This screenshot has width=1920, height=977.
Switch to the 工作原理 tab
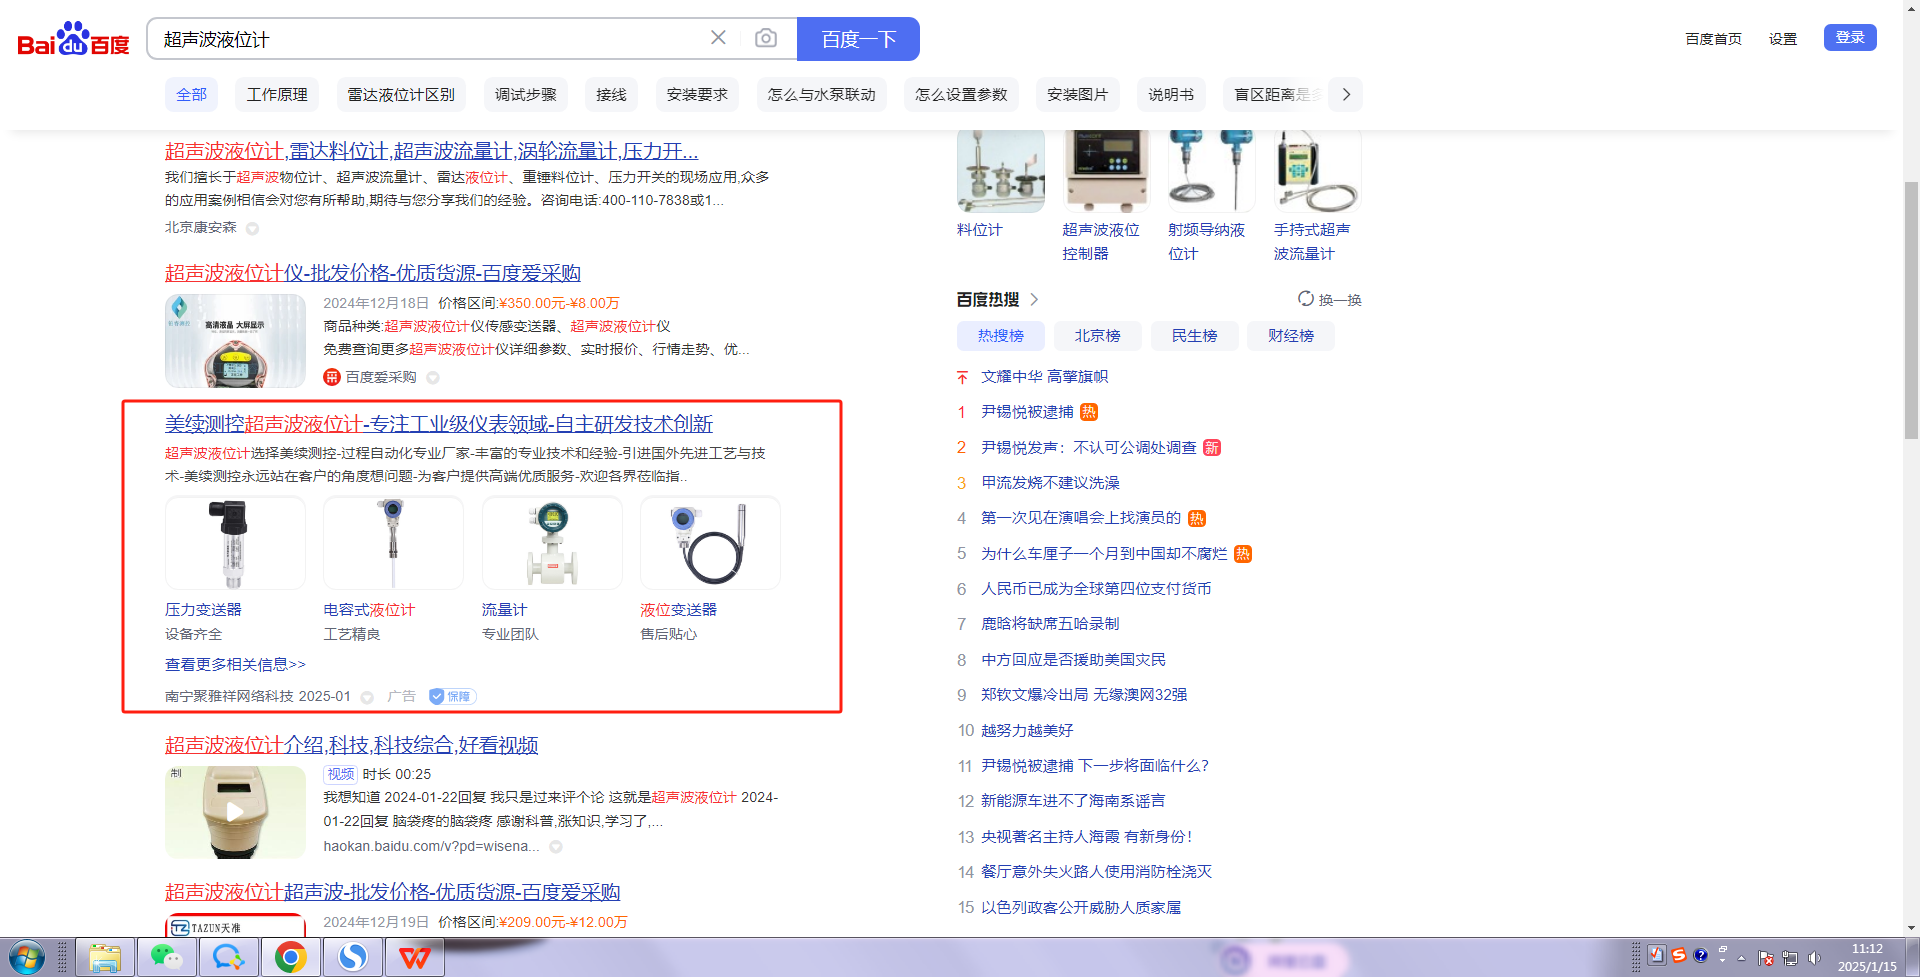[277, 94]
